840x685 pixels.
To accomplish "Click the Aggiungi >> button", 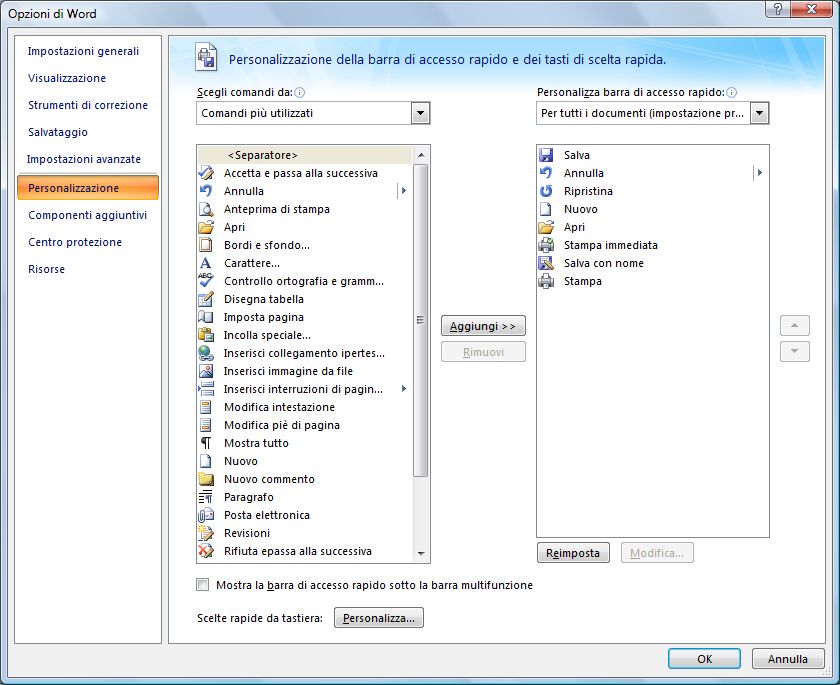I will [483, 326].
